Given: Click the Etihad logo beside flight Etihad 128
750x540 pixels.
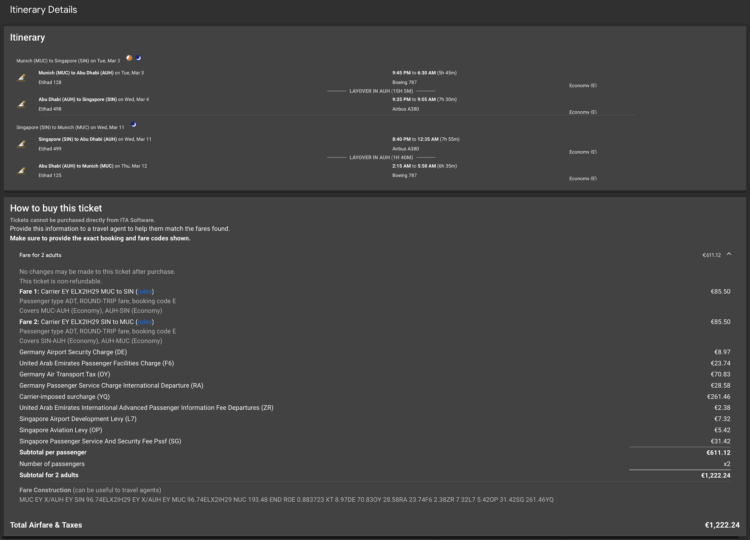Looking at the screenshot, I should 22,77.
